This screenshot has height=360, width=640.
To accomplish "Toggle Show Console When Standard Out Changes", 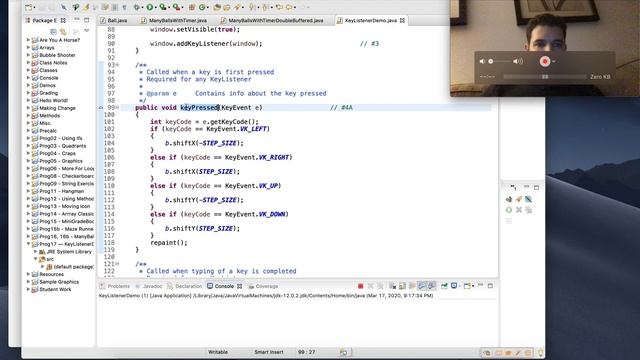I will pyautogui.click(x=422, y=286).
